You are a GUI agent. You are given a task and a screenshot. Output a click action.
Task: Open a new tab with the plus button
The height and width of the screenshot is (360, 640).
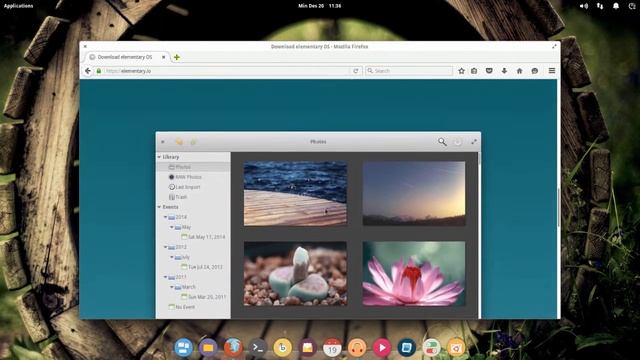point(177,57)
